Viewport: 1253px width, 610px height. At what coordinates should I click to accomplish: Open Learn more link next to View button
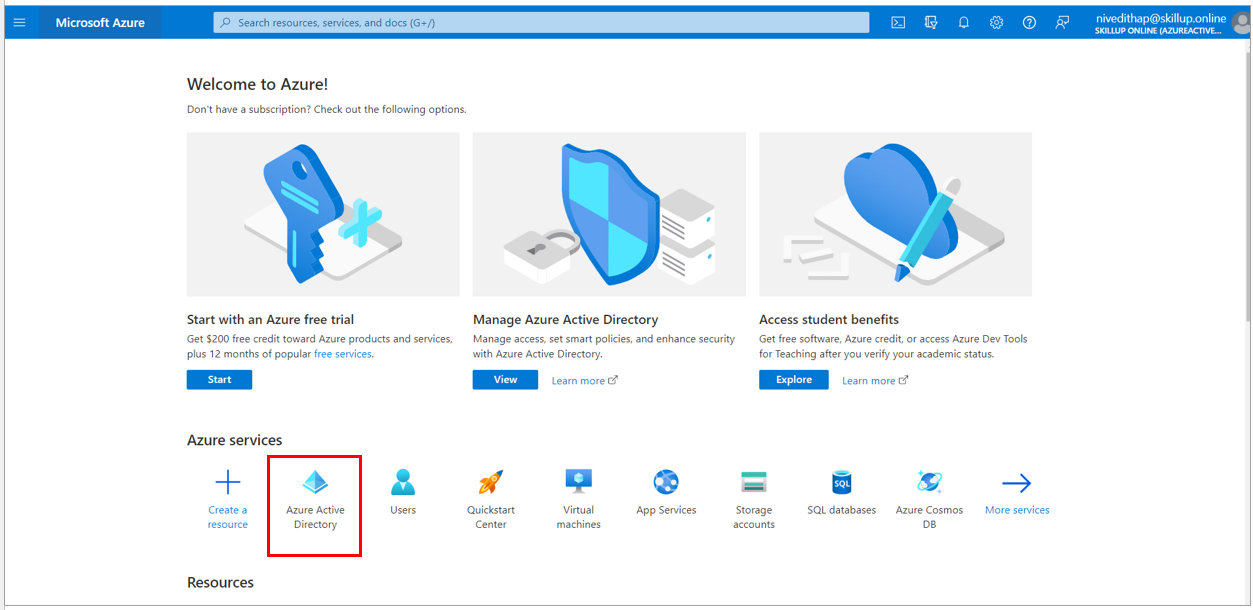tap(585, 381)
